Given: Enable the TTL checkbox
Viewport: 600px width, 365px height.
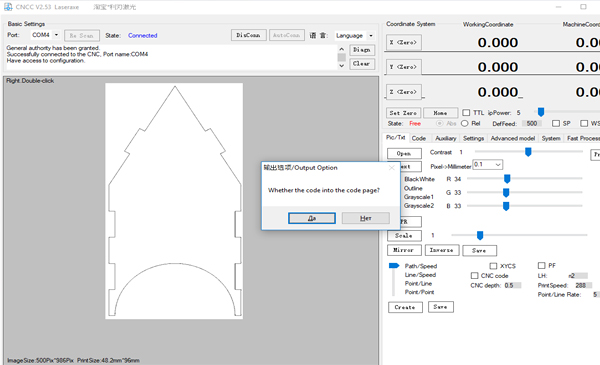Looking at the screenshot, I should coord(466,112).
